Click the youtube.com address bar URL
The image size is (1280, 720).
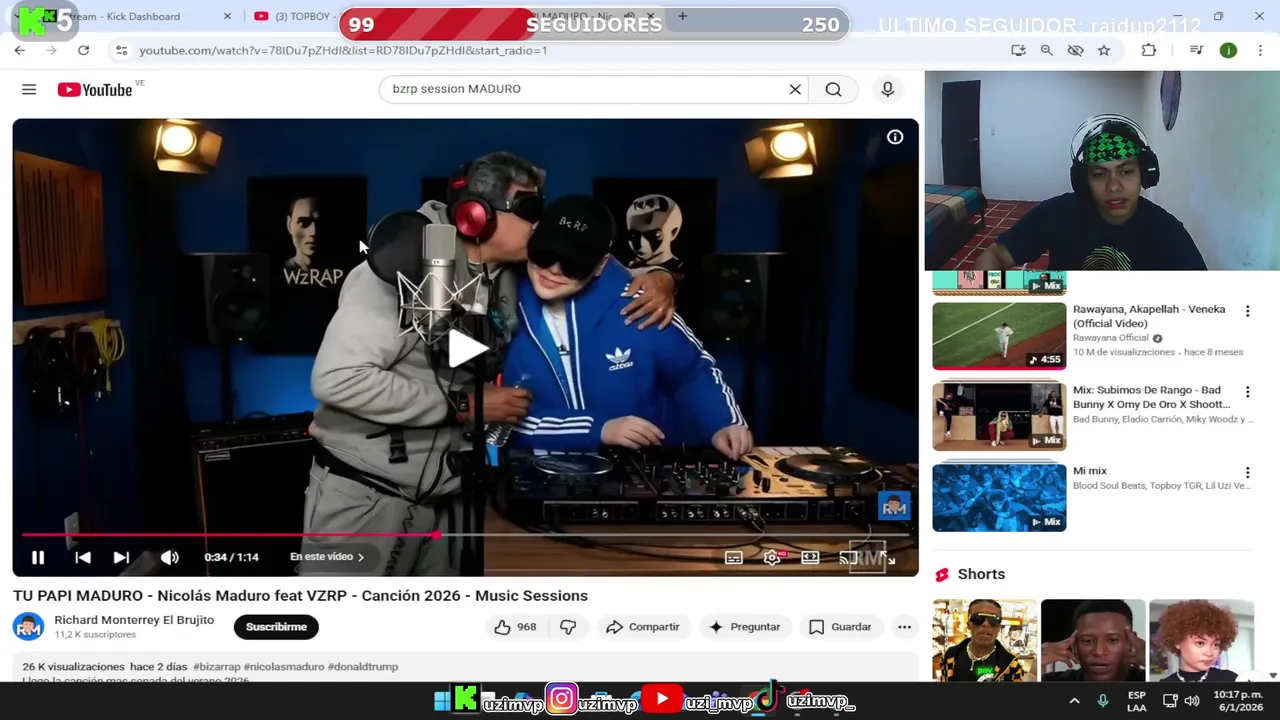click(343, 50)
